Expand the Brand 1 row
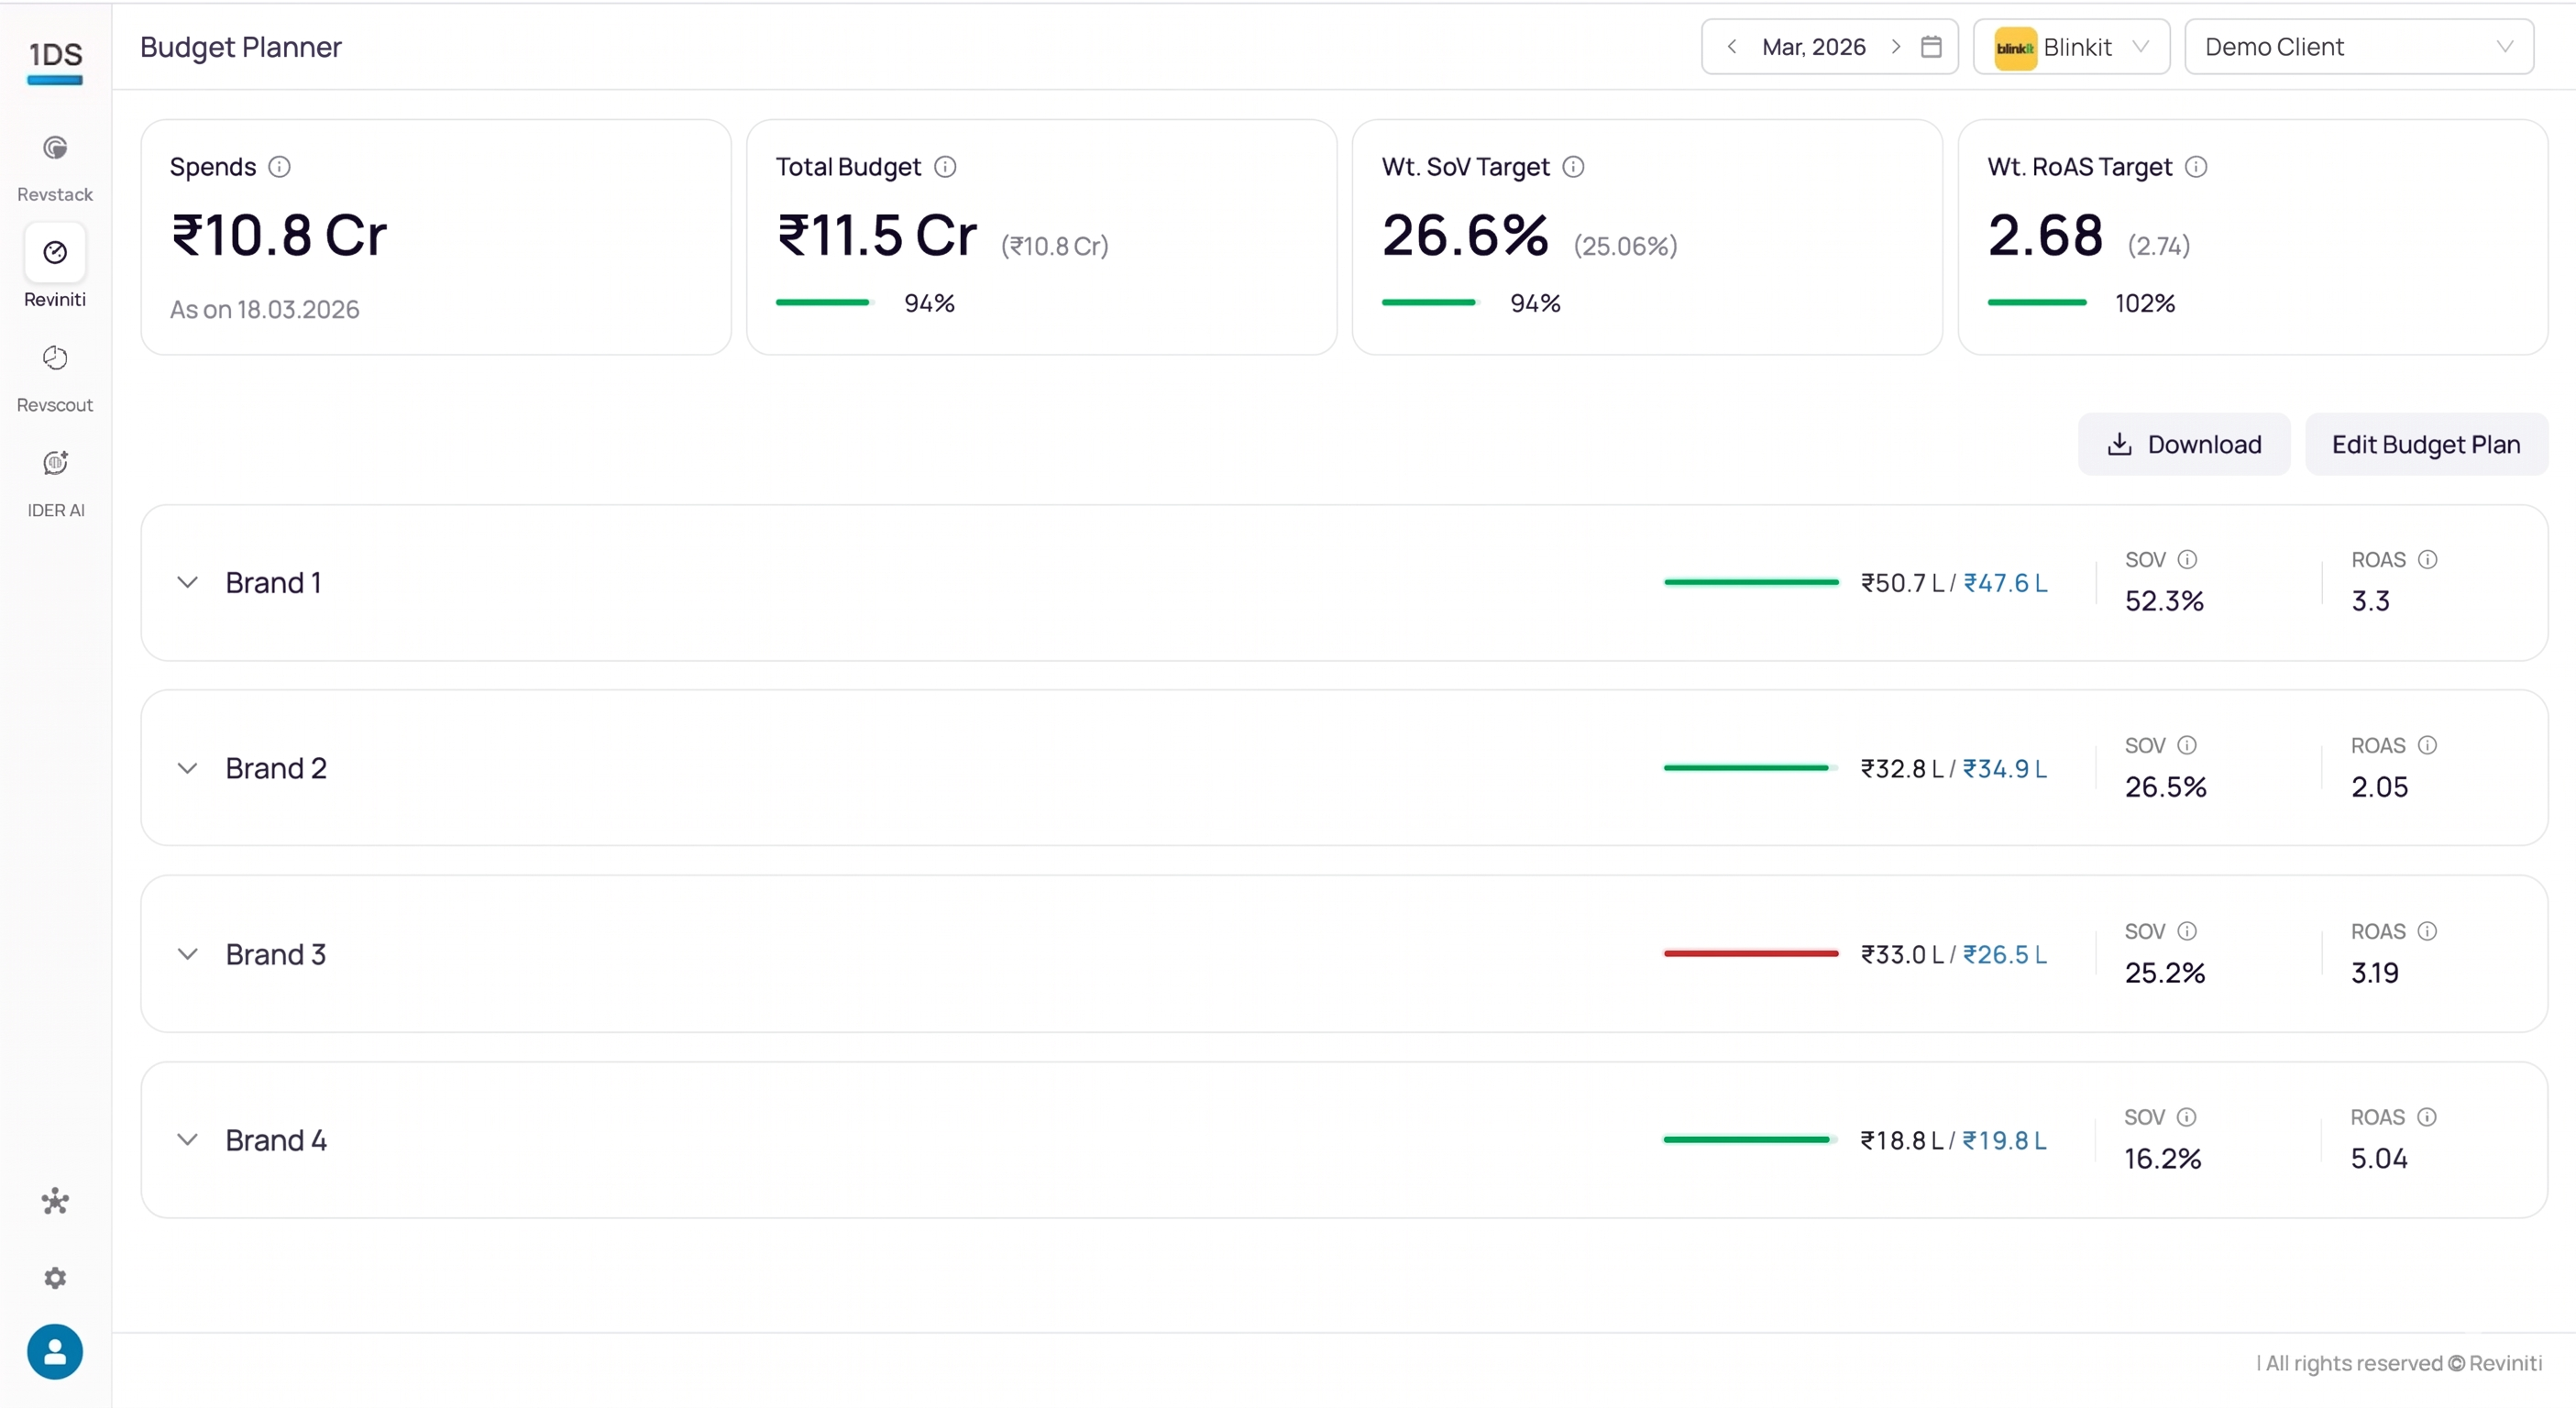The width and height of the screenshot is (2576, 1408). (x=187, y=582)
